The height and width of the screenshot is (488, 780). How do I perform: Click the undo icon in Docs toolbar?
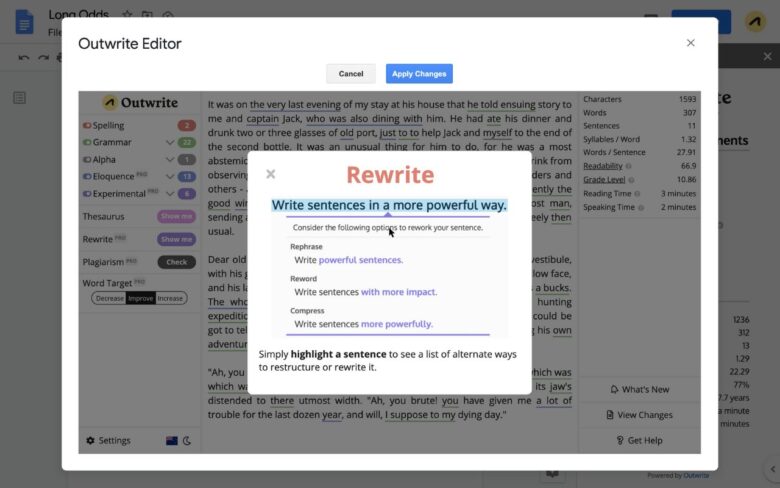click(23, 58)
